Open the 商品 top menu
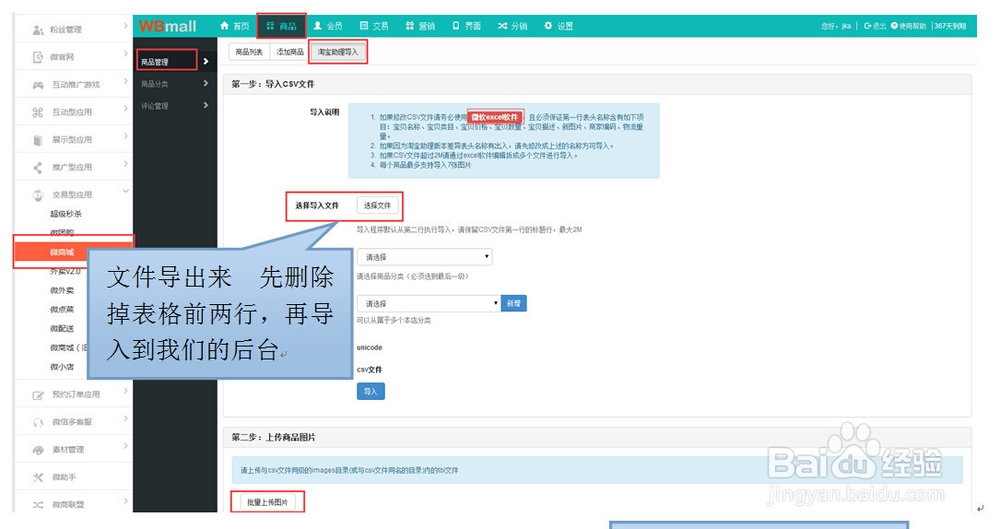The height and width of the screenshot is (529, 1000). (x=281, y=26)
